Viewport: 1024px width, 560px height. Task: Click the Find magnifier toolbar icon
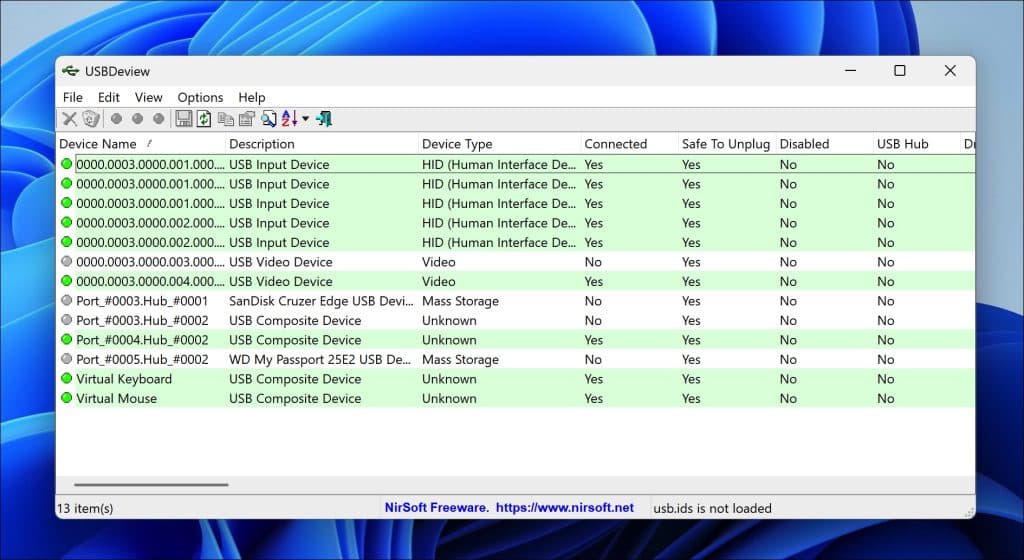(x=268, y=119)
